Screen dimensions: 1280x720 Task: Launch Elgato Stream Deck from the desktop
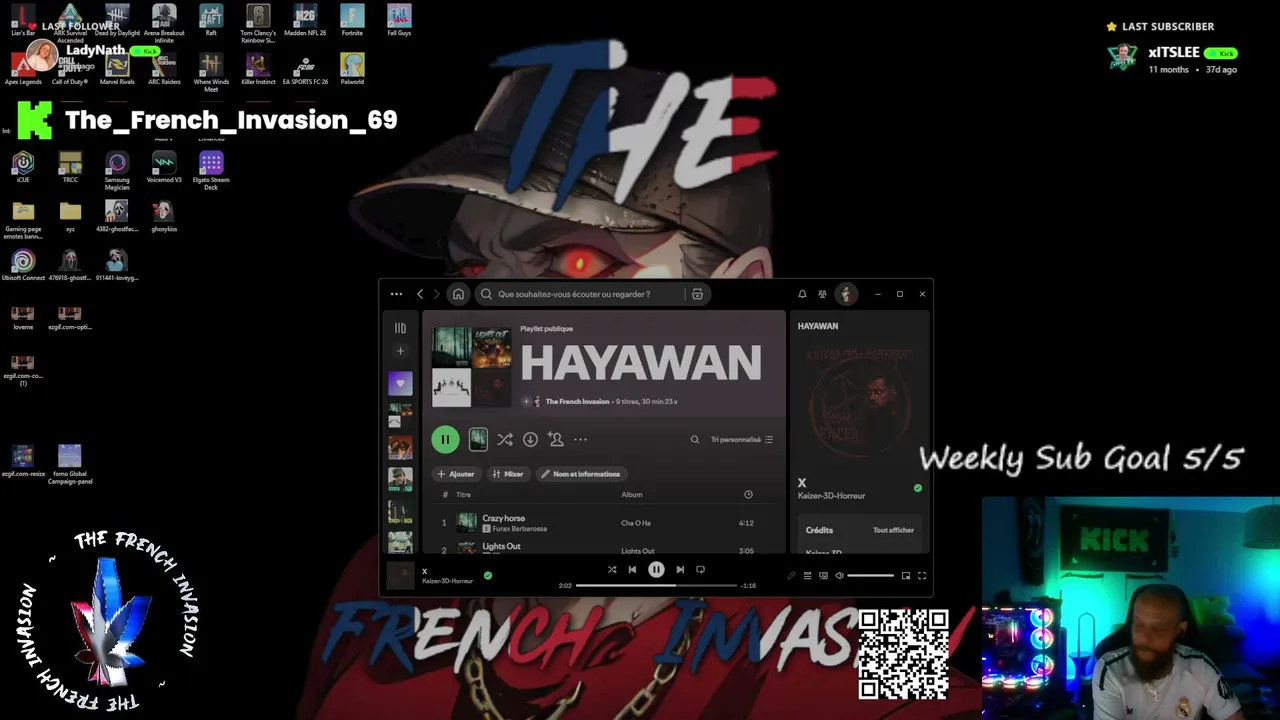[x=211, y=171]
